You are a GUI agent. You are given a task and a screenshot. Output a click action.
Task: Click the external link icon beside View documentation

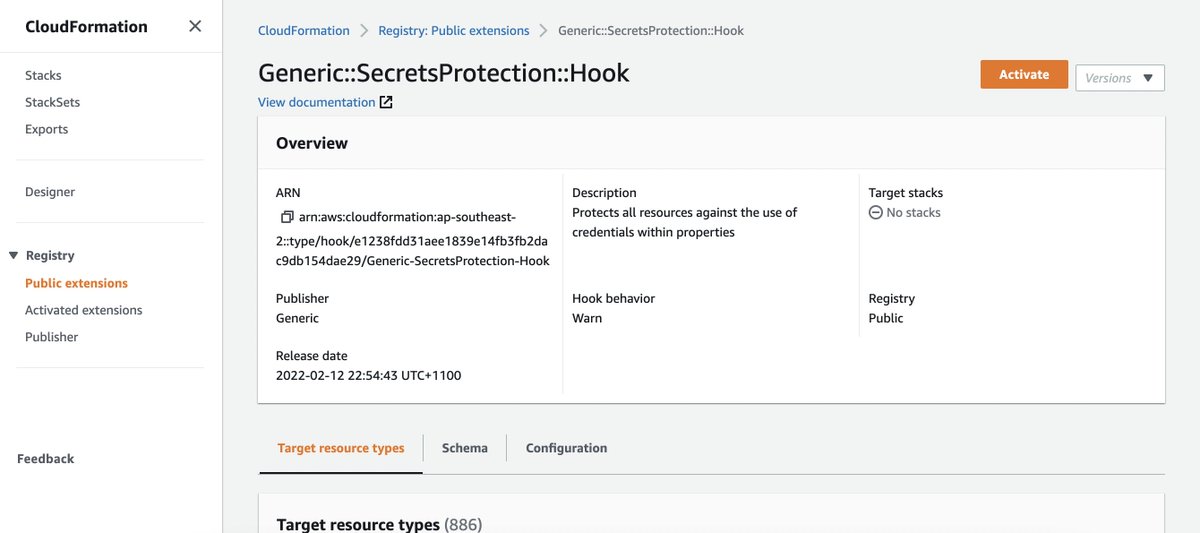click(386, 102)
